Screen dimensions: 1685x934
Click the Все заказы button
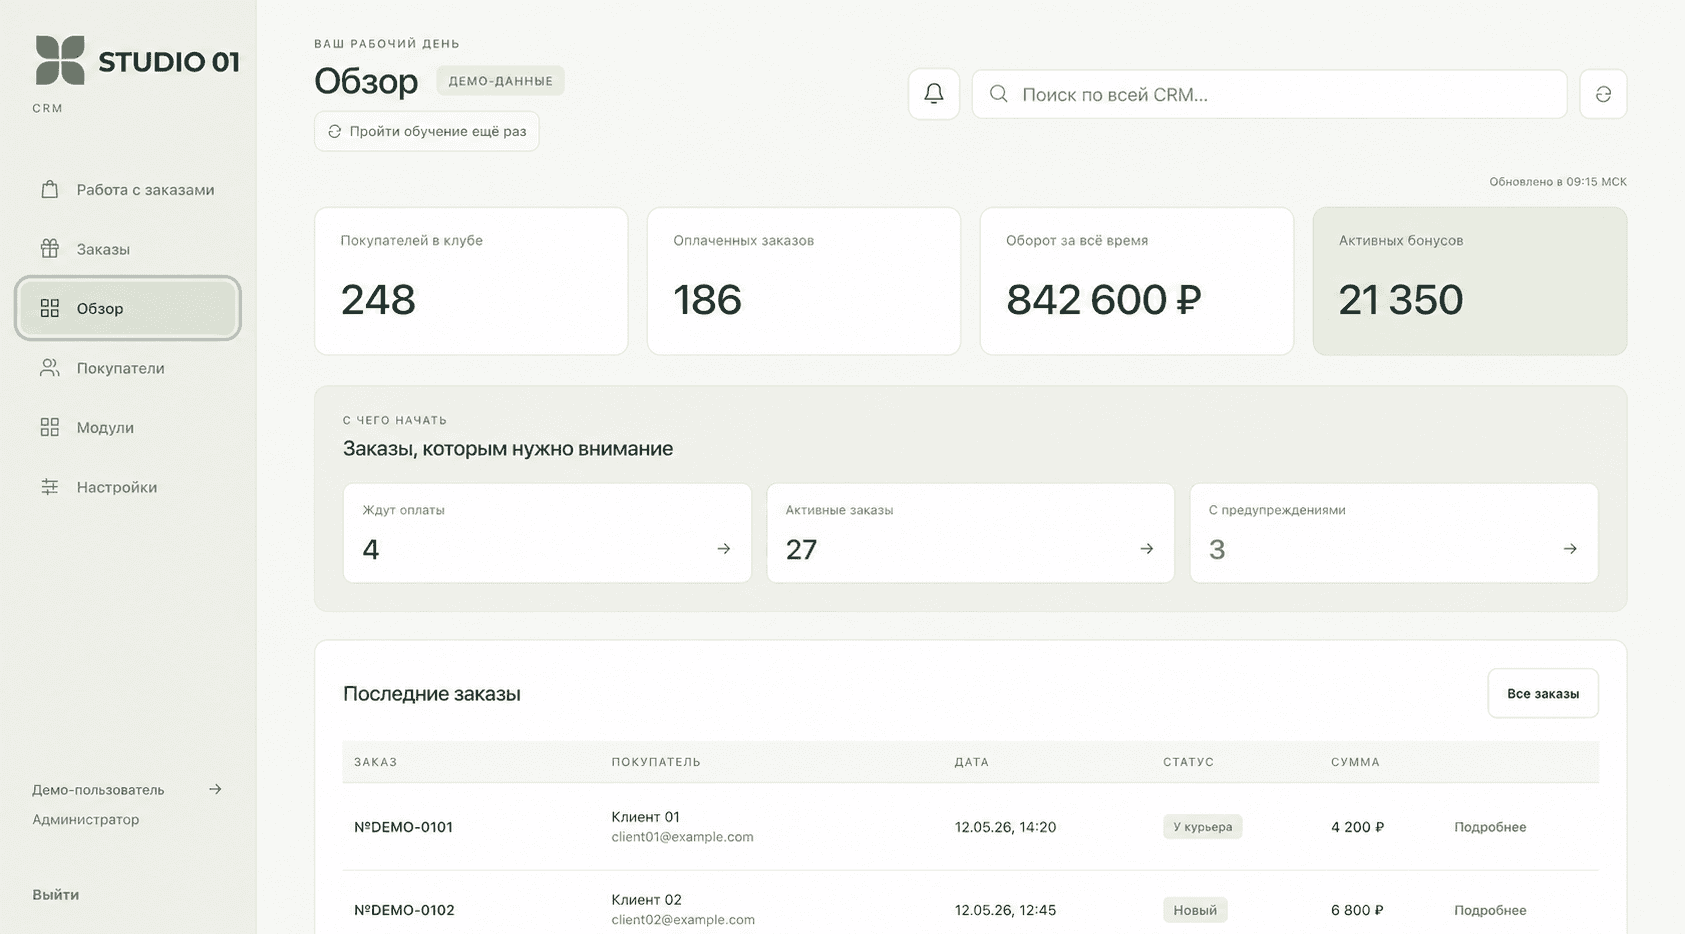[1543, 693]
